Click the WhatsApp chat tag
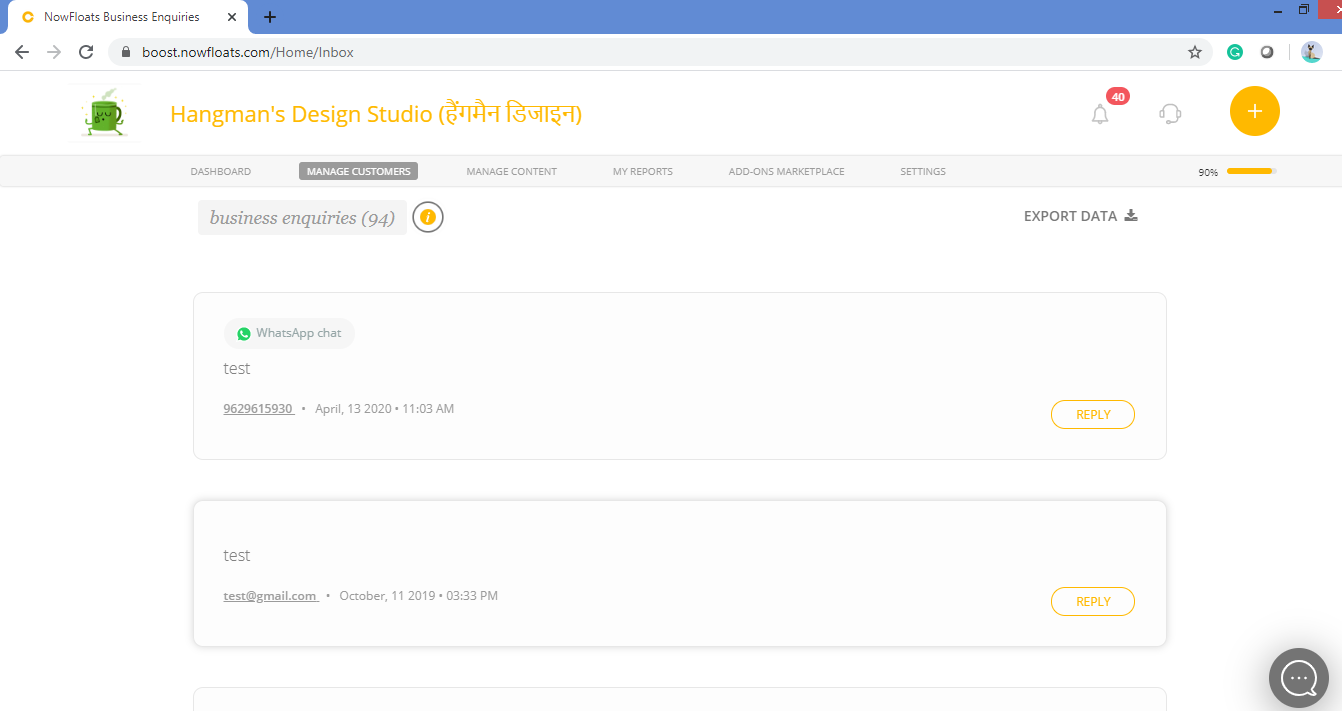The height and width of the screenshot is (711, 1342). point(289,333)
